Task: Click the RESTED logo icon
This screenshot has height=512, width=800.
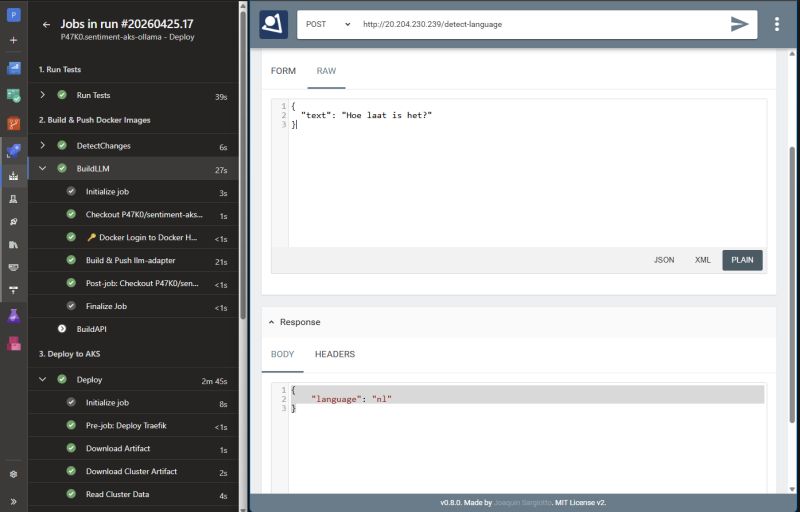Action: pos(273,24)
